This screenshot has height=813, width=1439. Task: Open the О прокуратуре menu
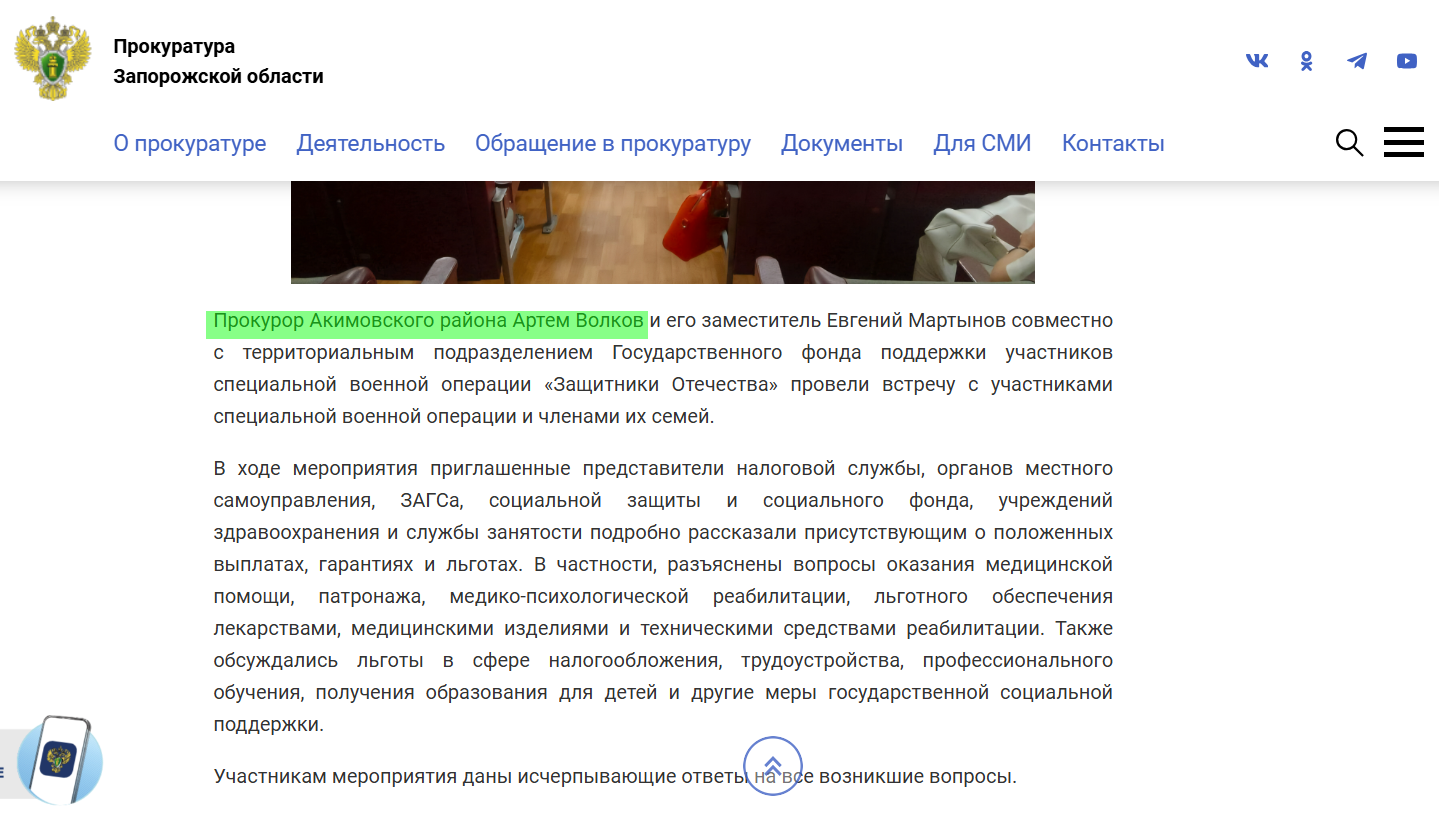tap(190, 143)
